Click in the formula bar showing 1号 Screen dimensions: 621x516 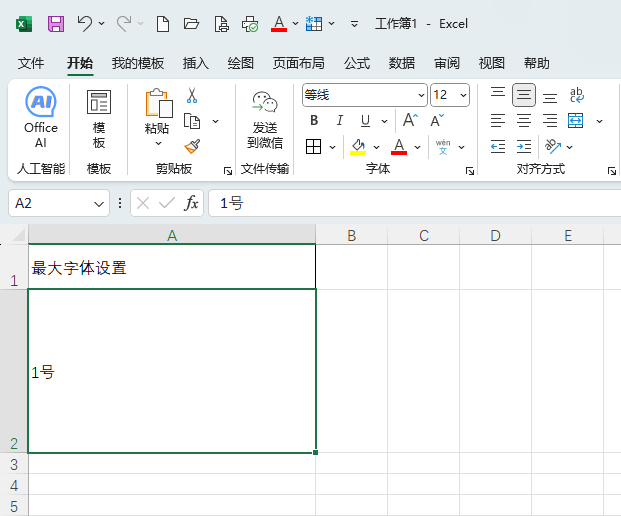414,203
